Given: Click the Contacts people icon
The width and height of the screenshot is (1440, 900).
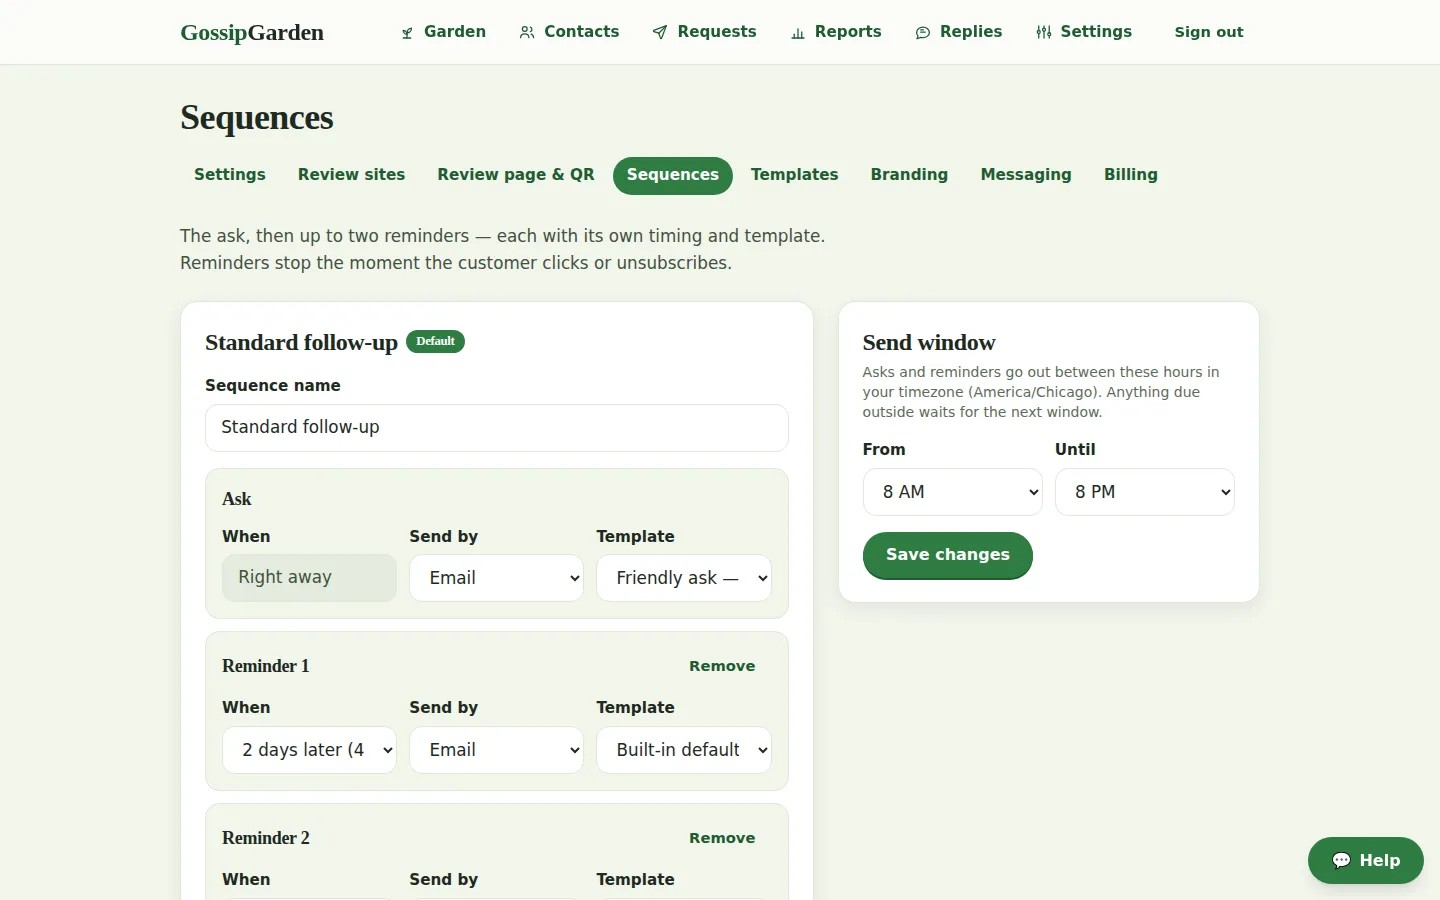Looking at the screenshot, I should (527, 33).
